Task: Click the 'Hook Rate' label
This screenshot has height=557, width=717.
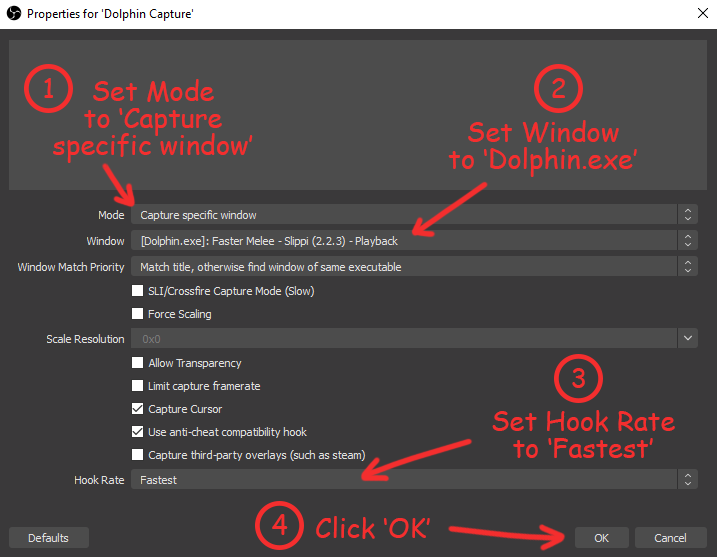Action: [x=99, y=480]
